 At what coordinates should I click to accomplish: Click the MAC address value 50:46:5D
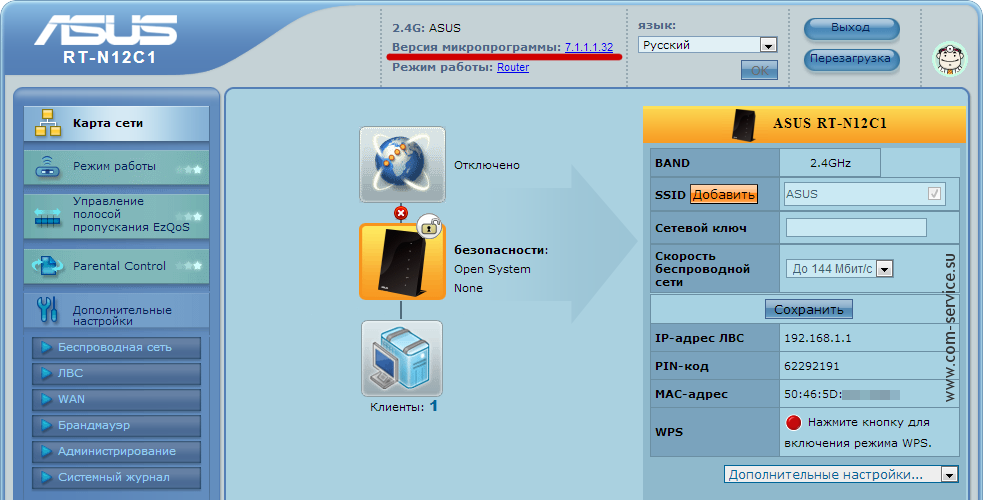842,395
